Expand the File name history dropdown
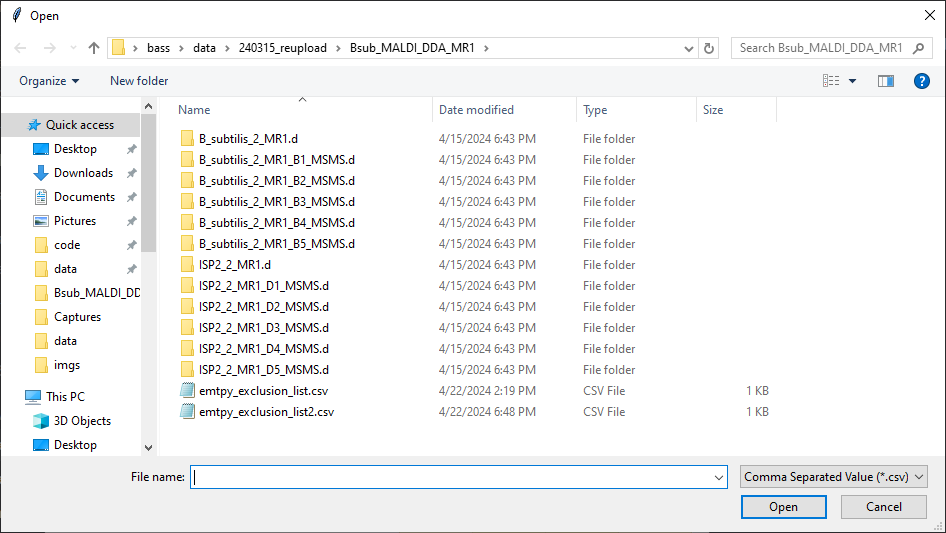The height and width of the screenshot is (533, 946). tap(719, 477)
